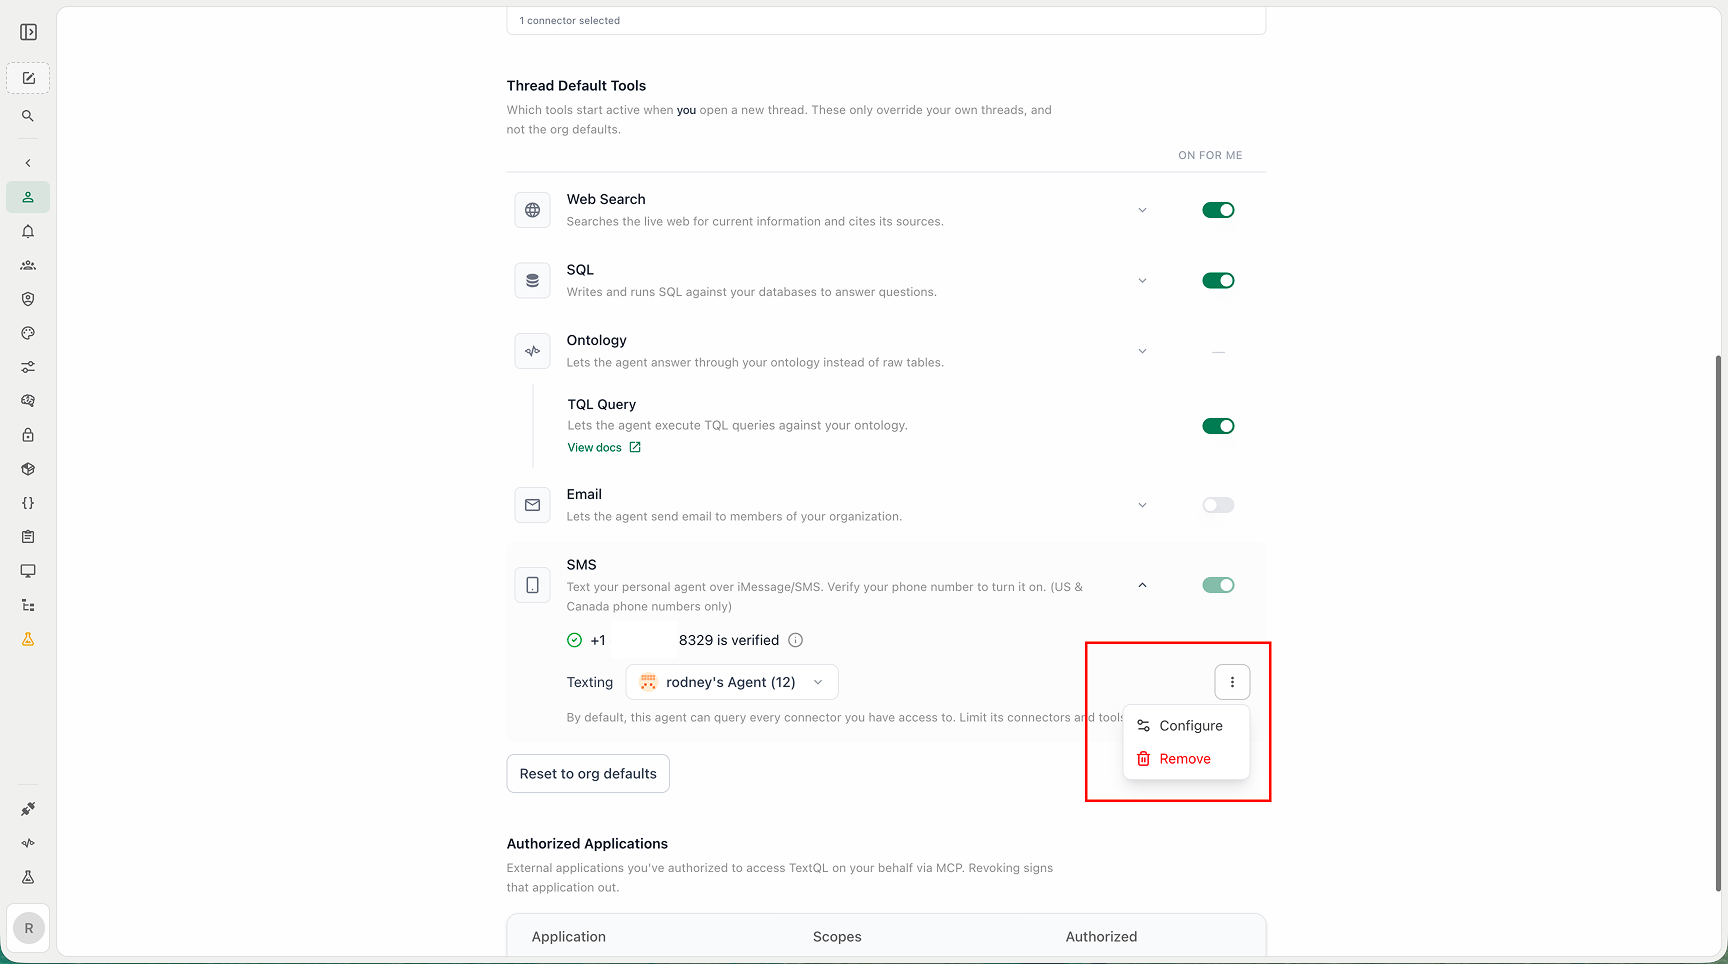This screenshot has width=1728, height=964.
Task: Click the SQL database icon
Action: [x=532, y=281]
